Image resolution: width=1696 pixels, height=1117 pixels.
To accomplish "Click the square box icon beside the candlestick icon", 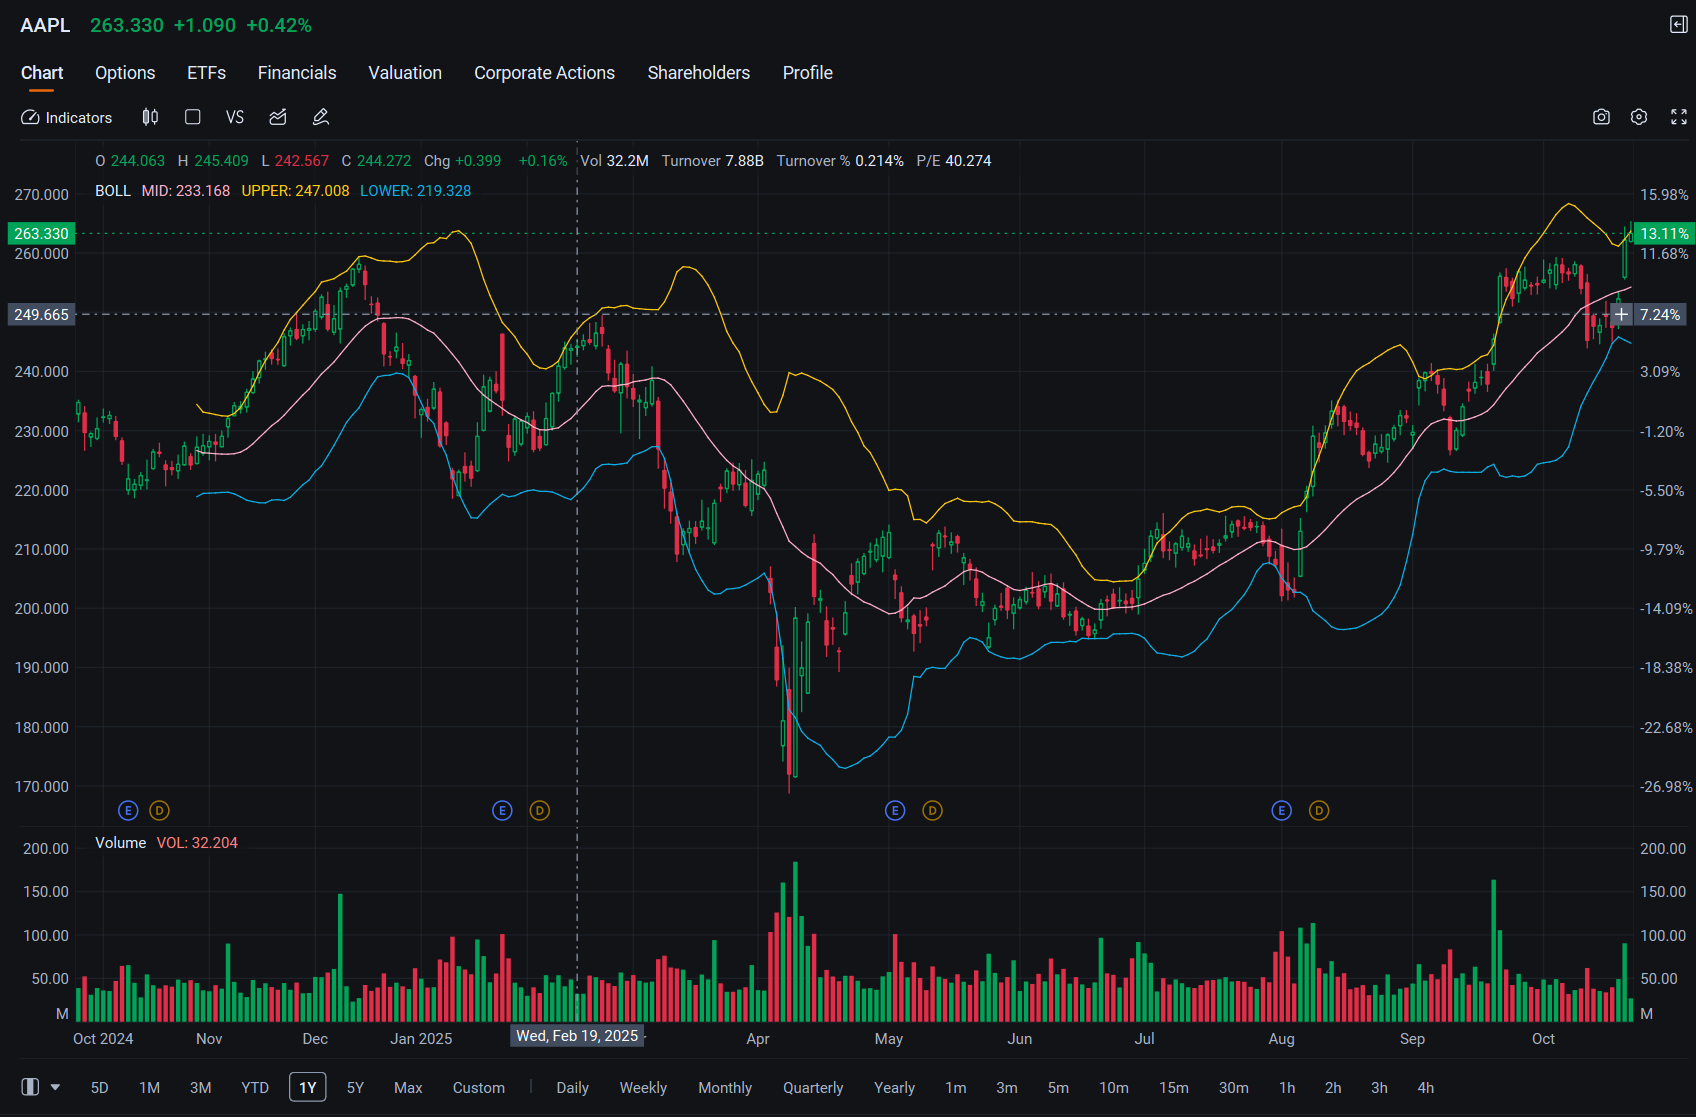I will (193, 117).
